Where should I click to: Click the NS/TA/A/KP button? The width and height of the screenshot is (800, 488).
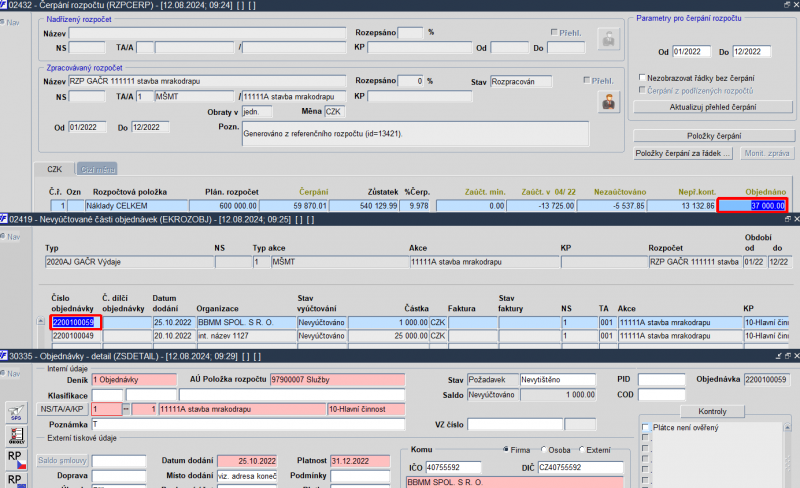tap(62, 409)
